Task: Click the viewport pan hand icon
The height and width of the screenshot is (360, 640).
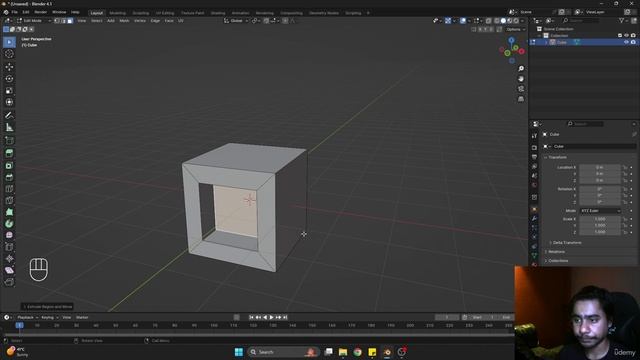Action: point(521,79)
